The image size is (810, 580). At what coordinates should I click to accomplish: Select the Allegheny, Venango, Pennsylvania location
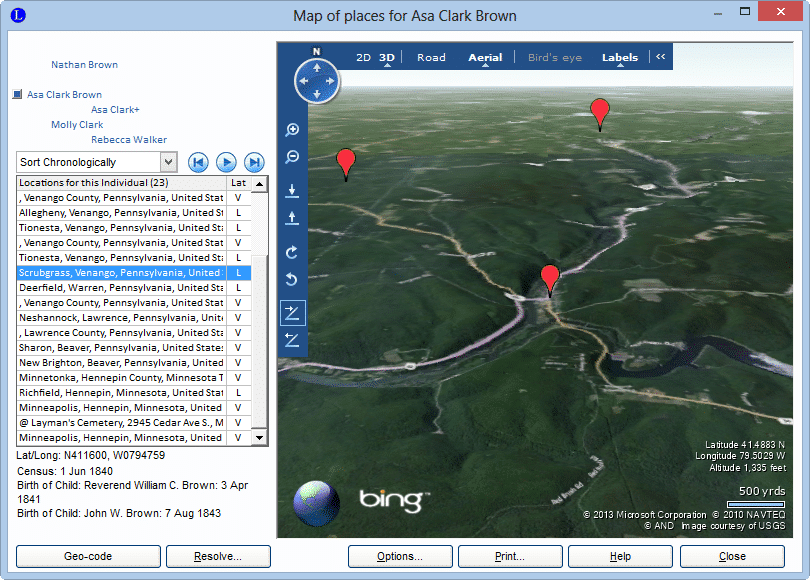click(134, 213)
